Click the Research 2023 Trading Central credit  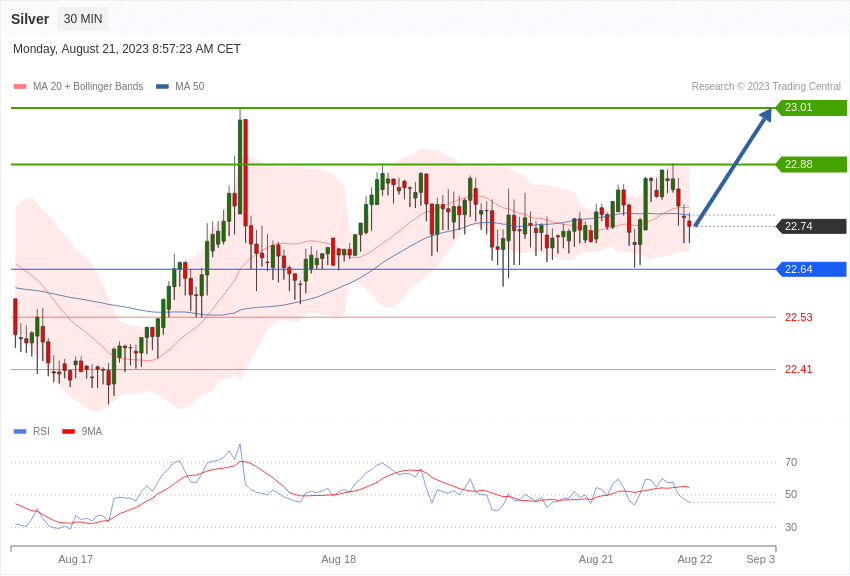(766, 86)
